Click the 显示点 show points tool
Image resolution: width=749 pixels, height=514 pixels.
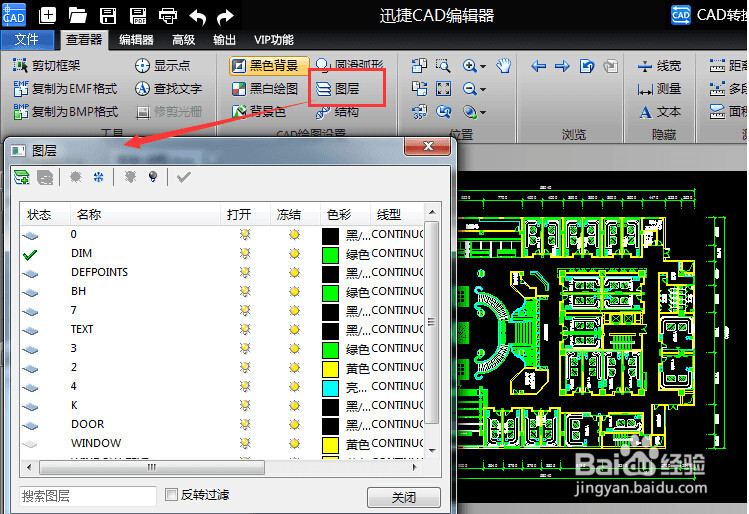[162, 65]
